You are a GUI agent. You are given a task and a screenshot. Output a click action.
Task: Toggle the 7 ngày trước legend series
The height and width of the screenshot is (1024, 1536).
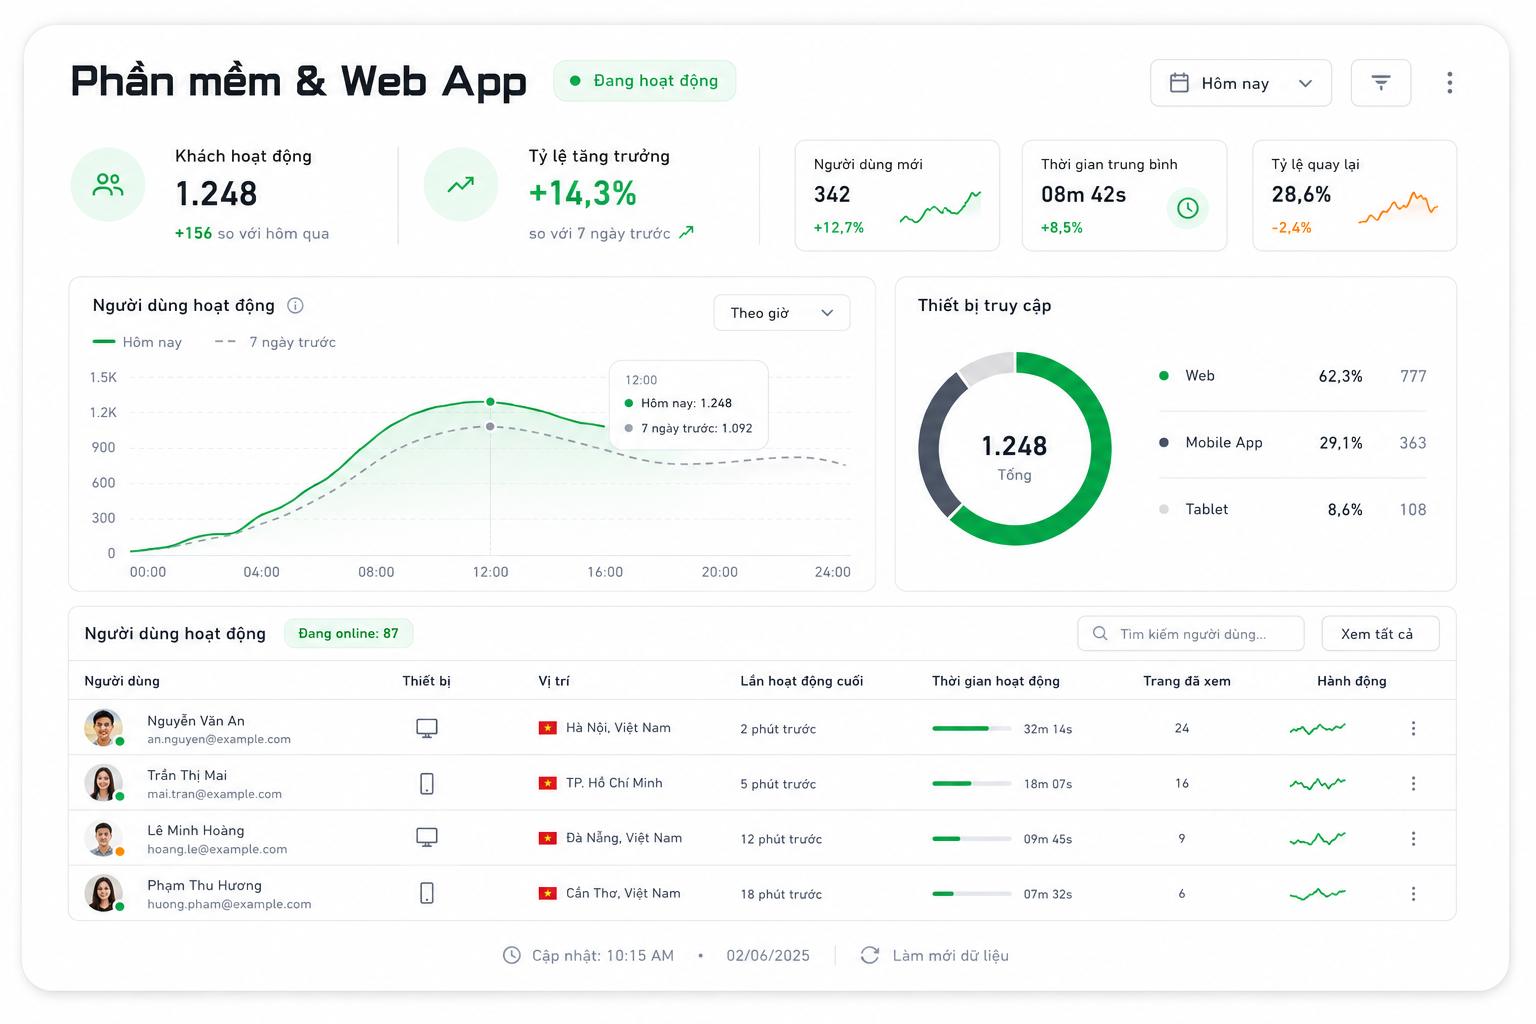(x=275, y=342)
